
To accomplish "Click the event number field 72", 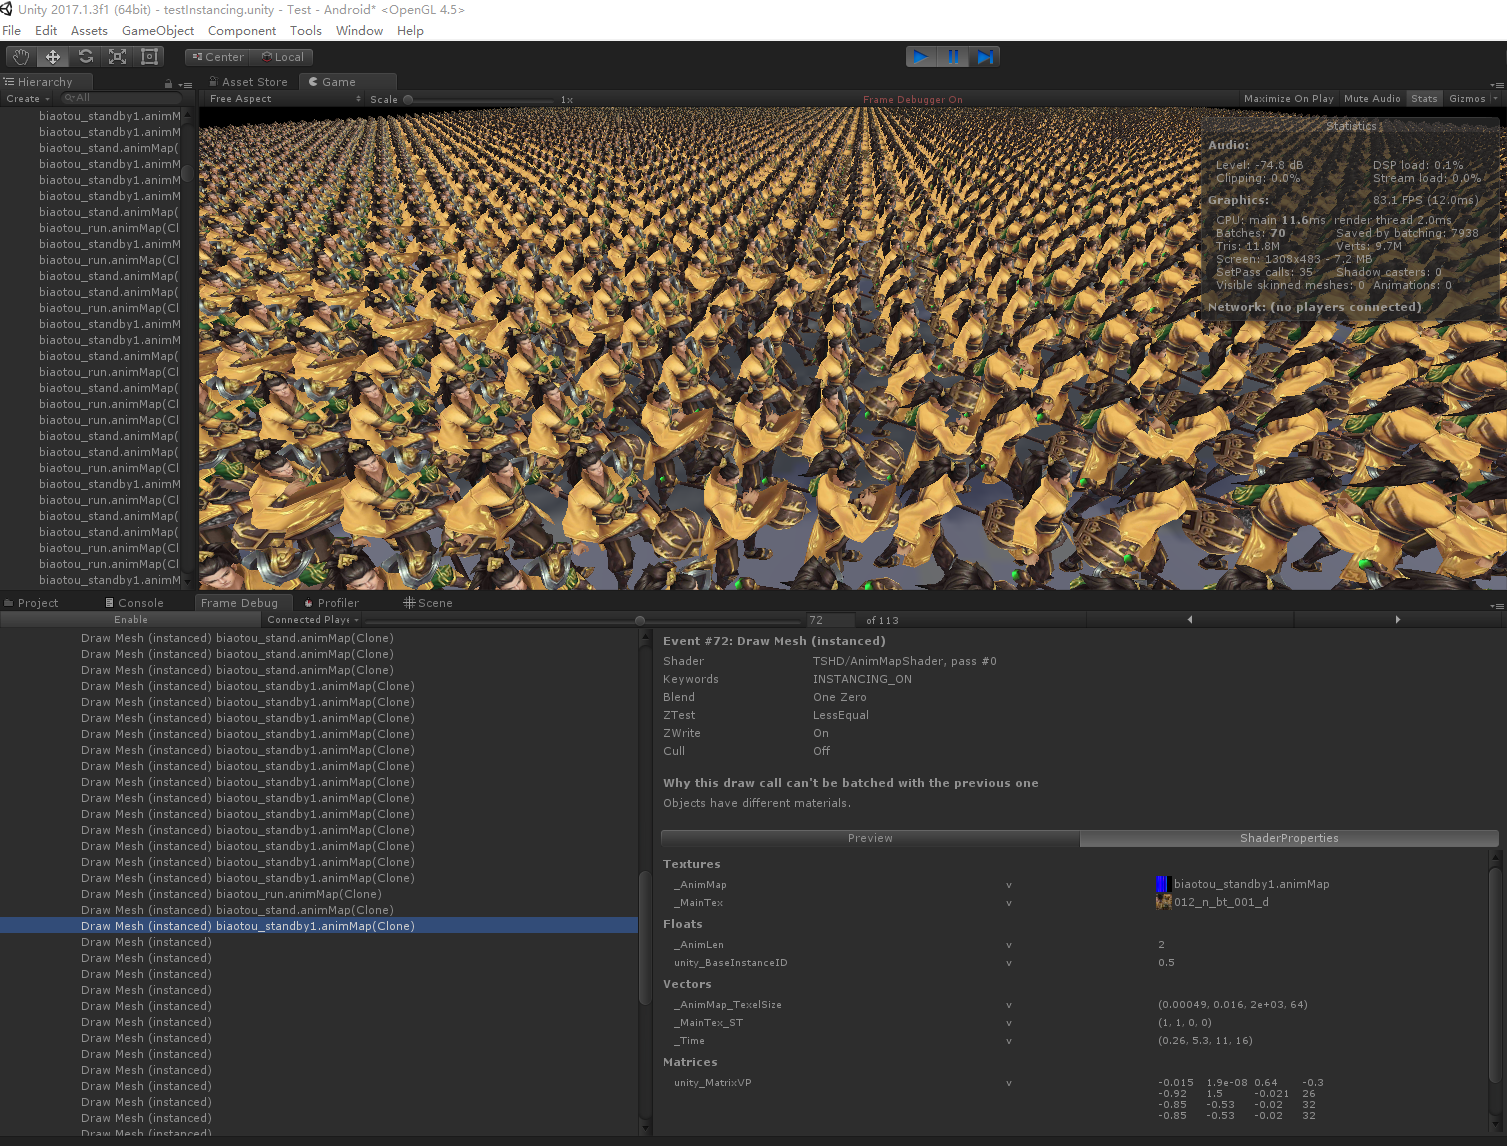I will [x=831, y=620].
